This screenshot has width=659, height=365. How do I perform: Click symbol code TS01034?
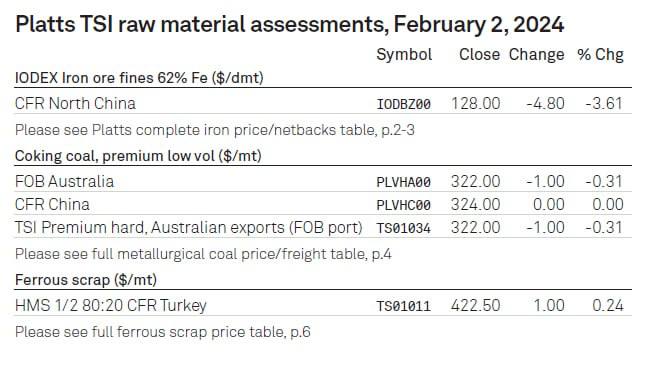coord(403,228)
